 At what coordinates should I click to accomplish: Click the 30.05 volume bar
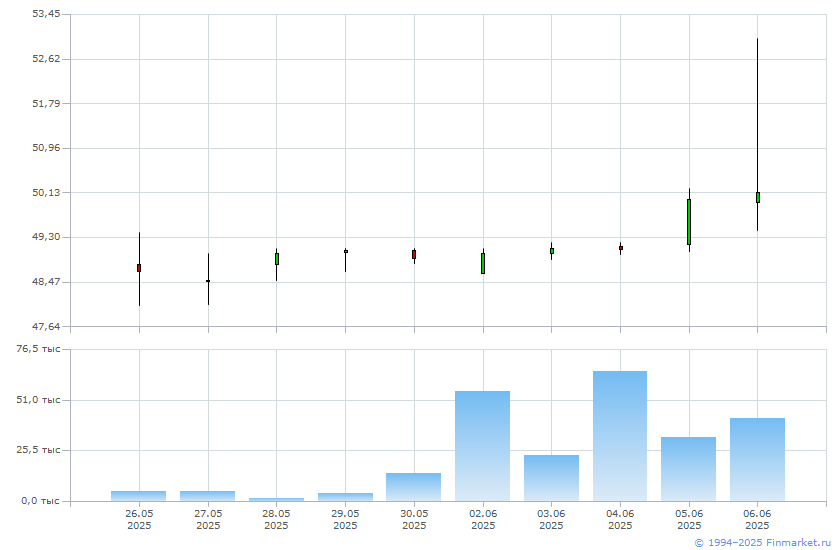pyautogui.click(x=414, y=487)
